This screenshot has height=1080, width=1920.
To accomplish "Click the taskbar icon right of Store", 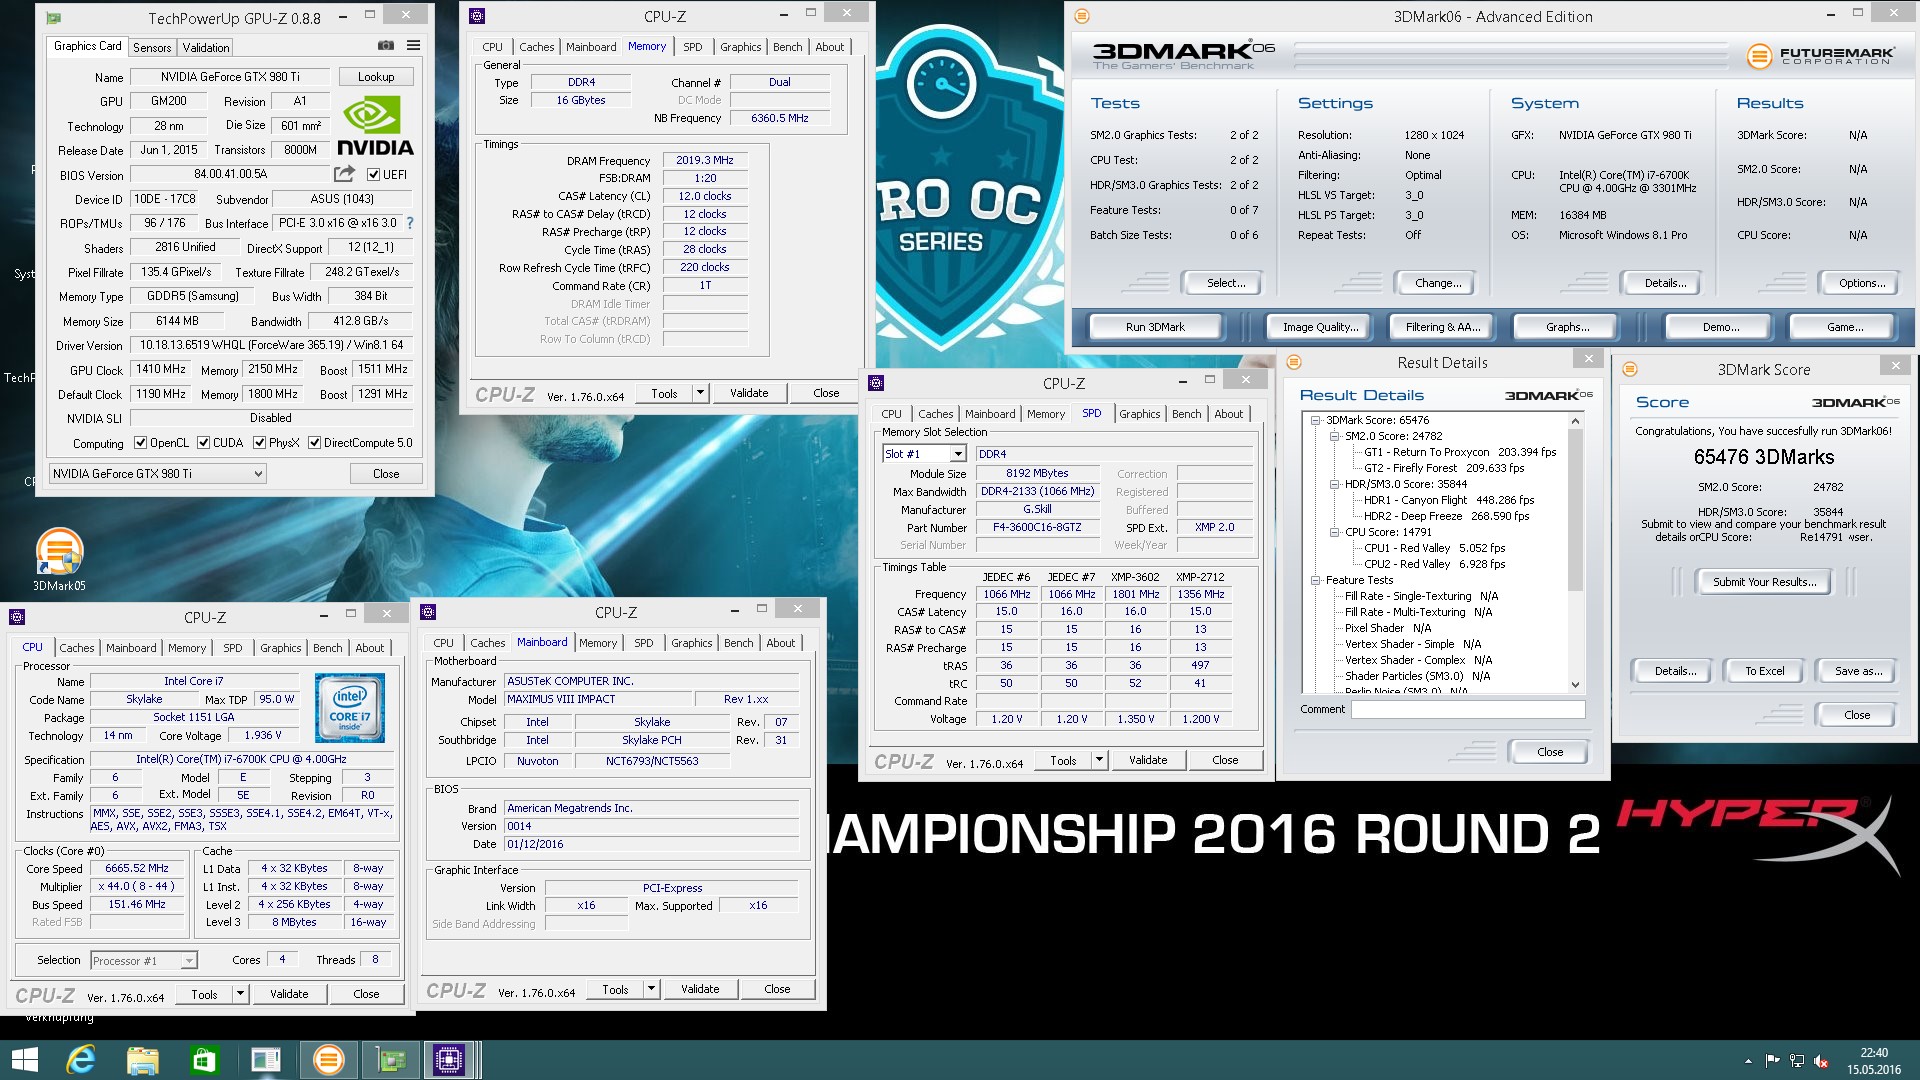I will [x=266, y=1060].
